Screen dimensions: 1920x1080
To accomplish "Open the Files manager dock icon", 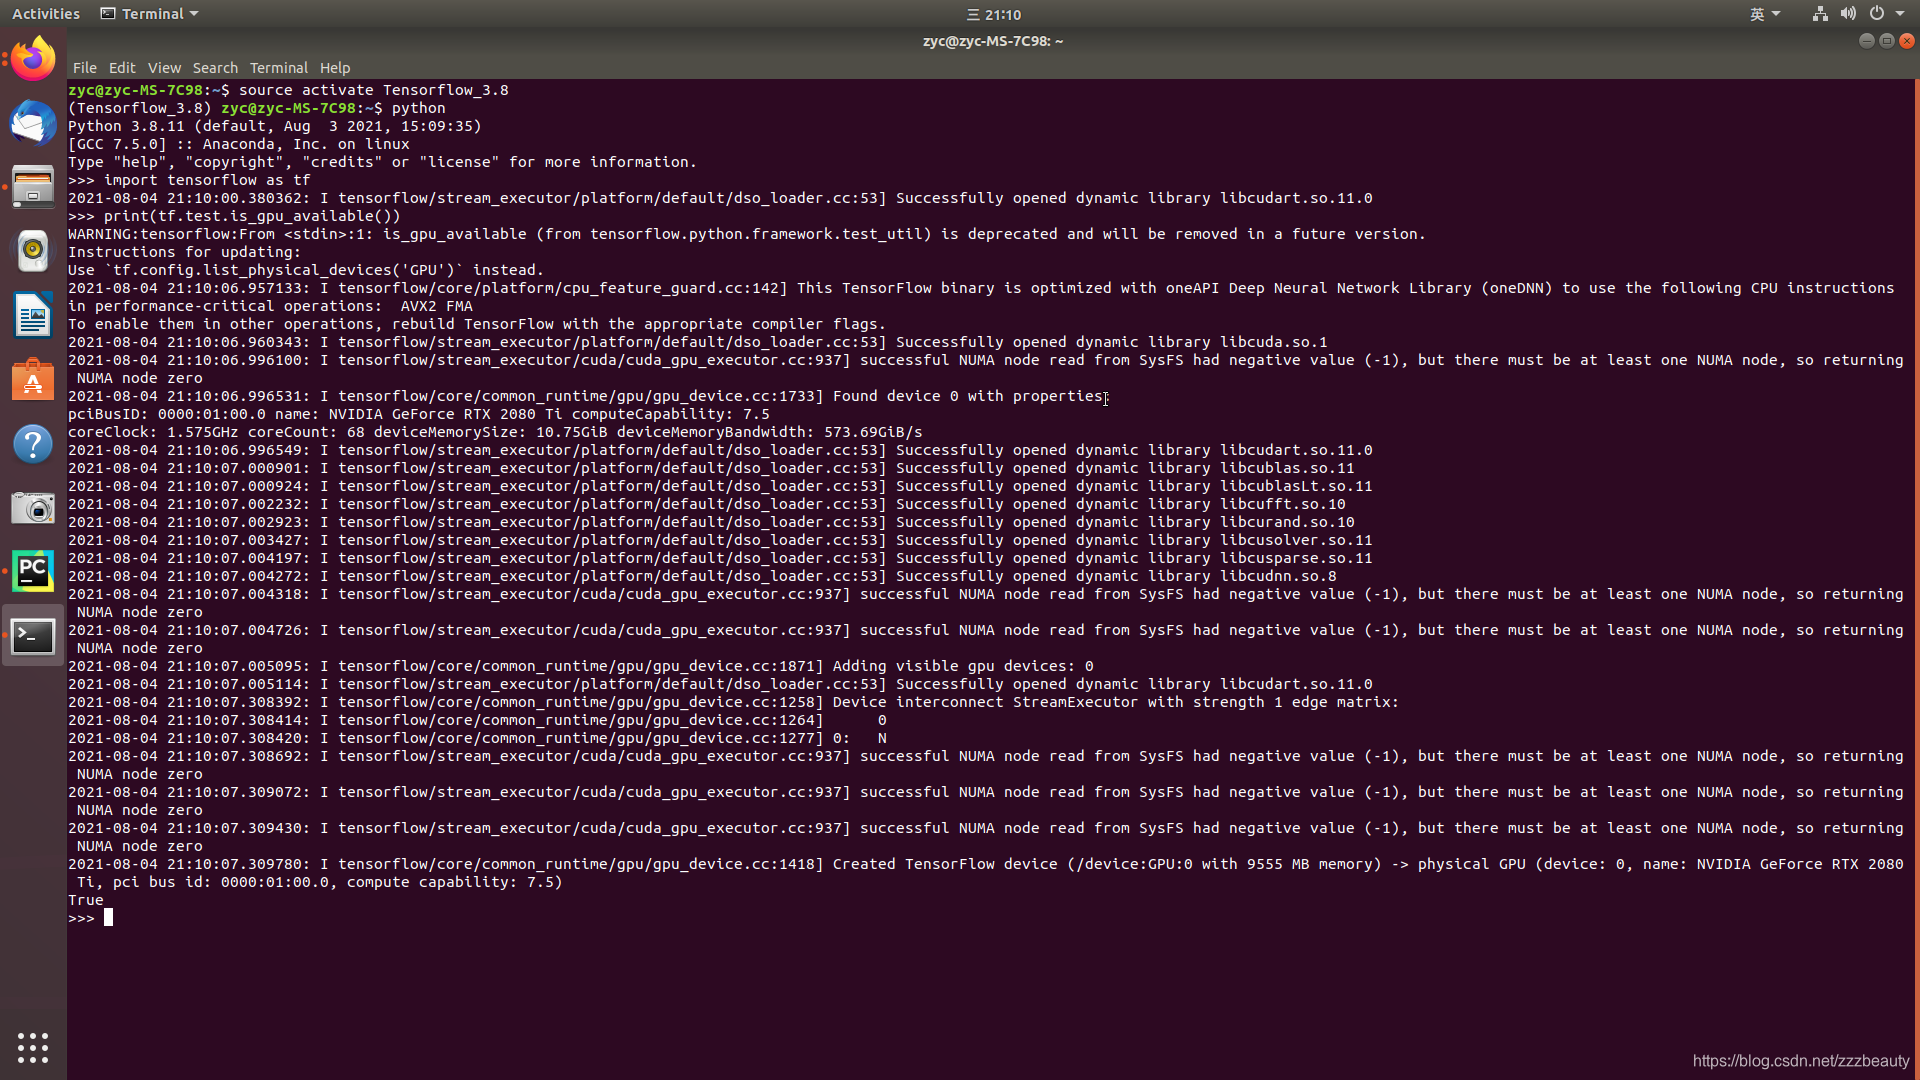I will point(33,187).
